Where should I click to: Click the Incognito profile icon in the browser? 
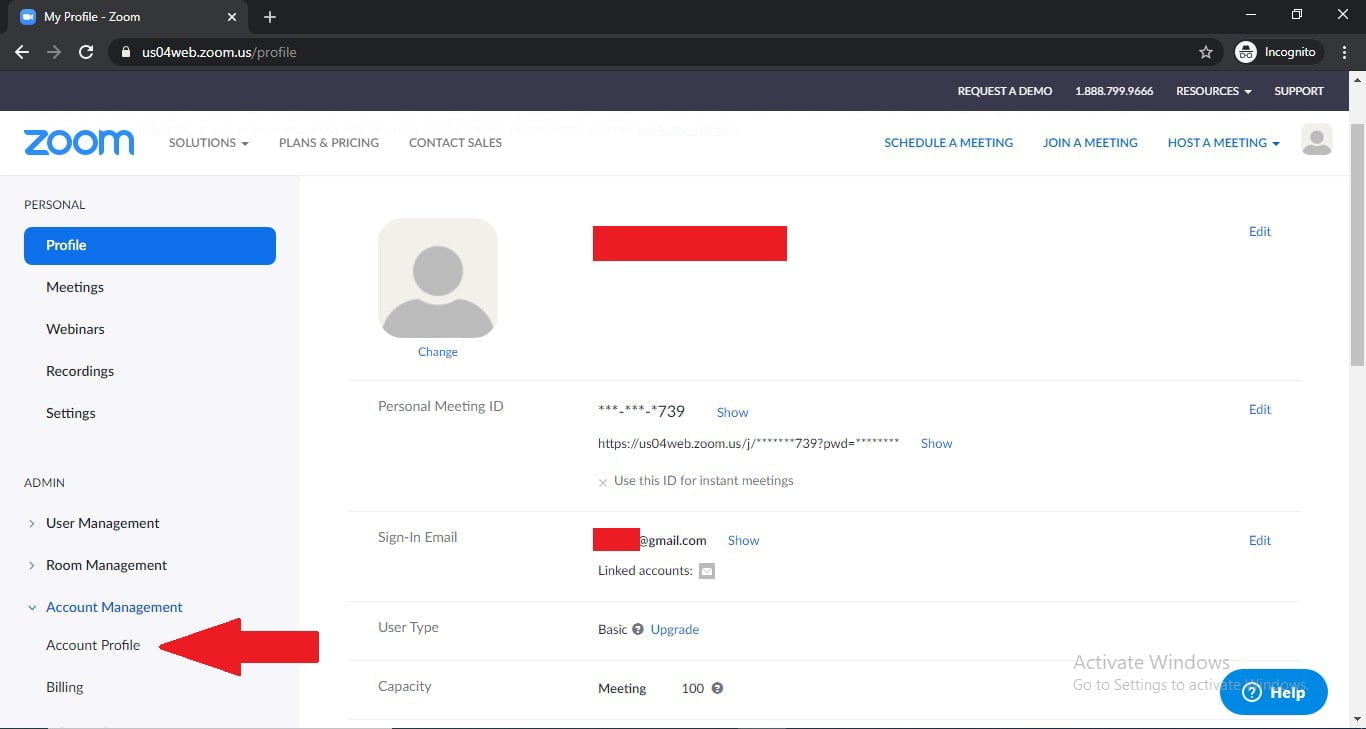(1246, 51)
